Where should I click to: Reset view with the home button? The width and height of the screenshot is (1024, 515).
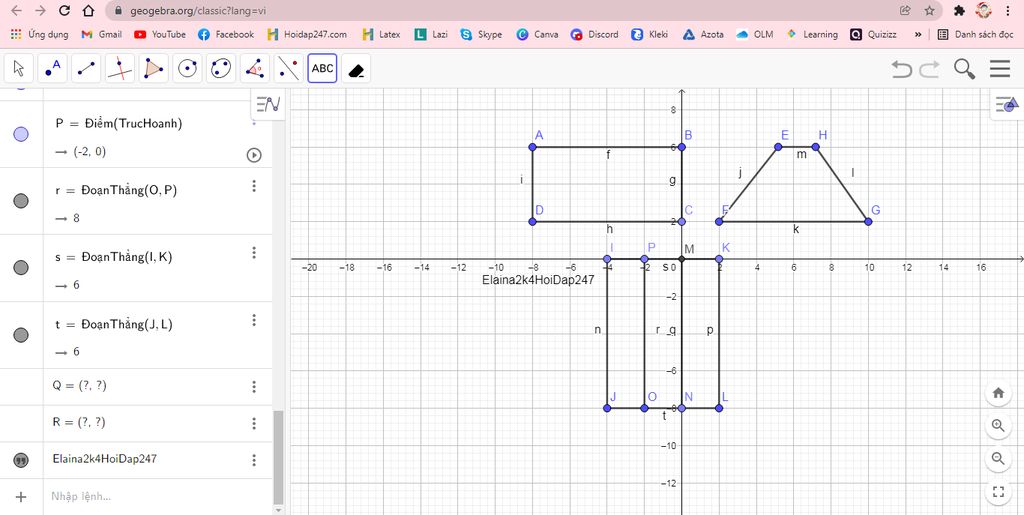998,393
